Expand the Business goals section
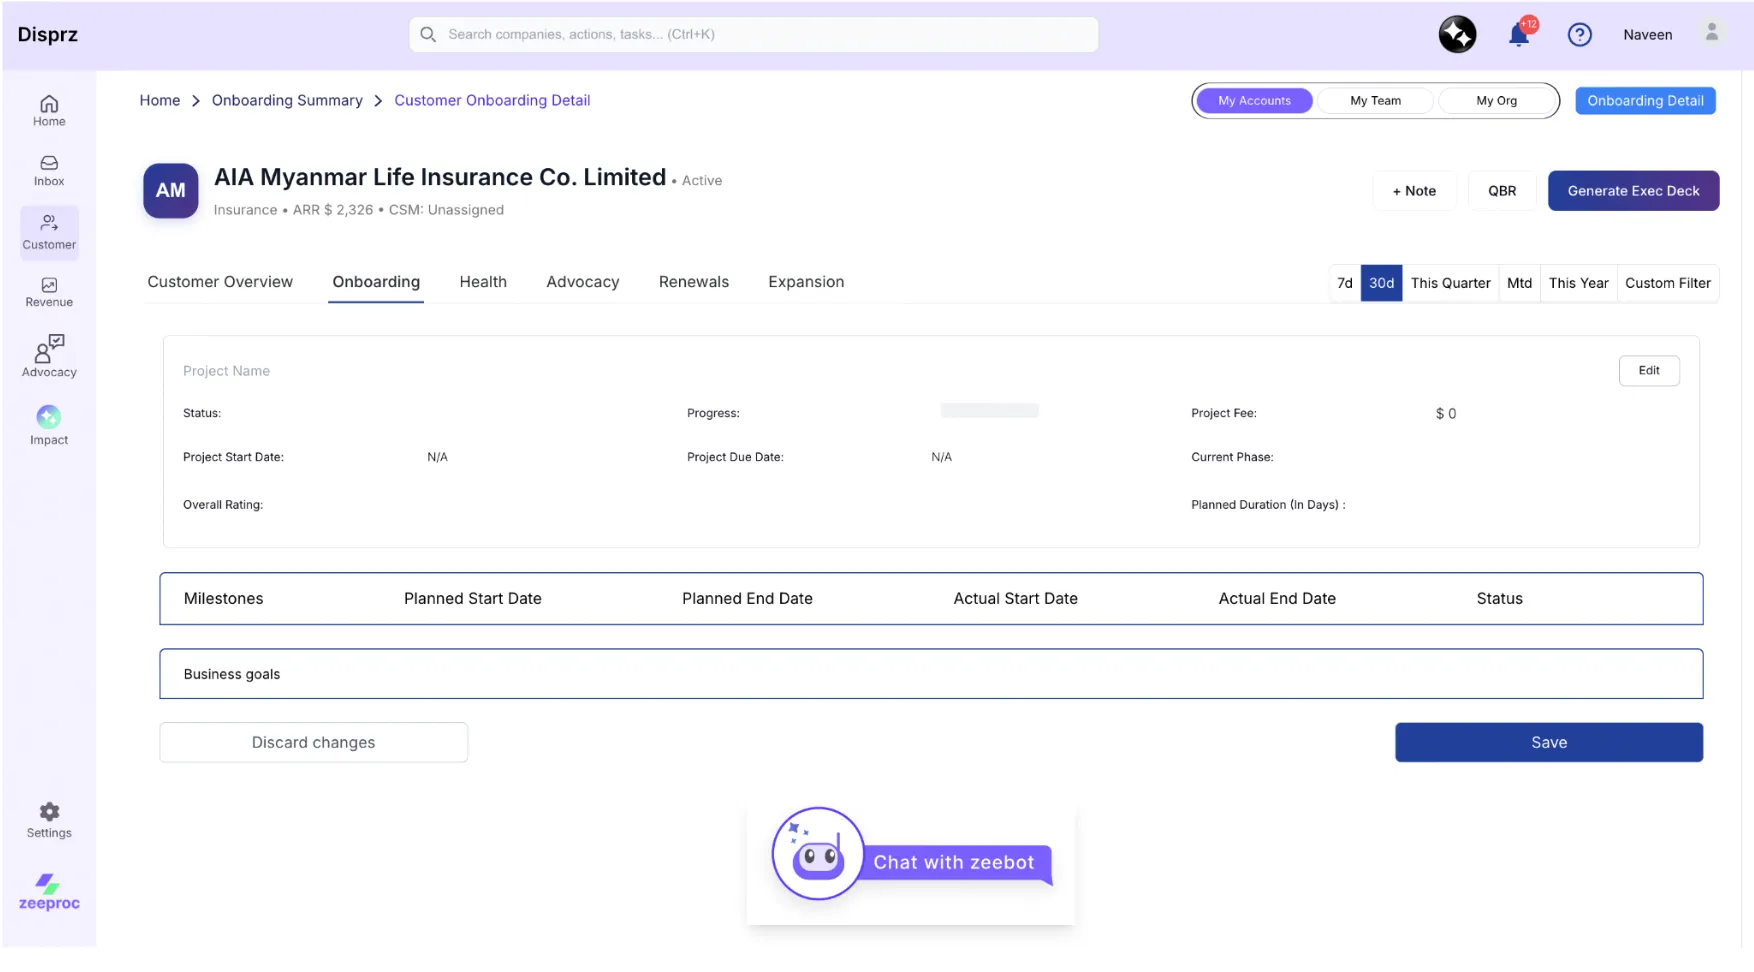 pyautogui.click(x=231, y=673)
